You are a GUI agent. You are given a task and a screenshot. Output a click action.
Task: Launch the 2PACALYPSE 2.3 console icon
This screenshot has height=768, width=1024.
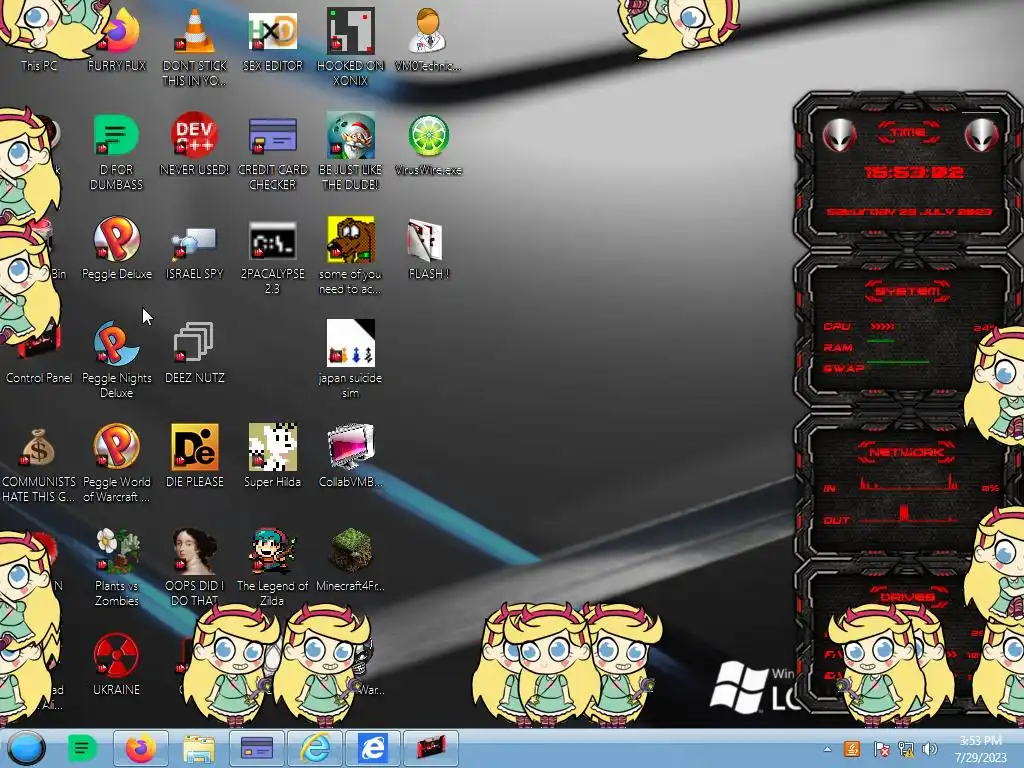(272, 256)
